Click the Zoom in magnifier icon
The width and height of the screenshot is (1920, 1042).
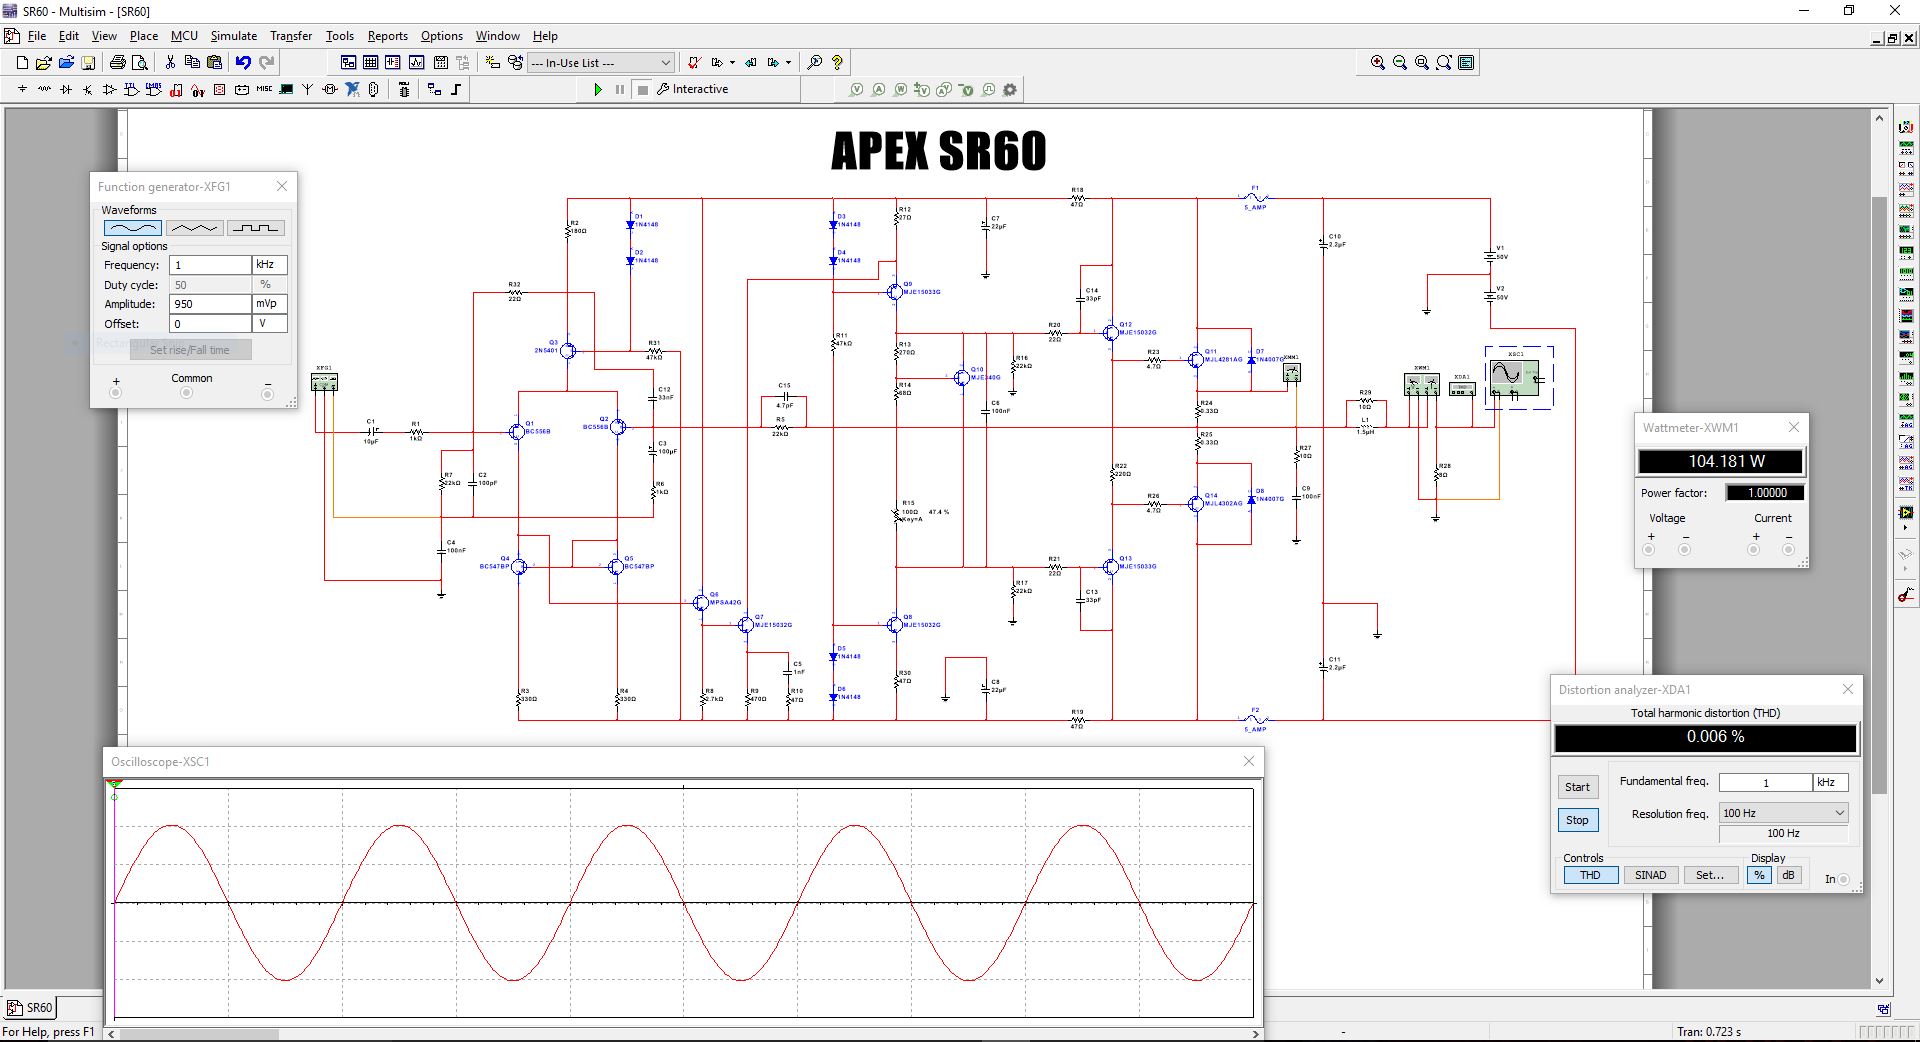(1378, 62)
